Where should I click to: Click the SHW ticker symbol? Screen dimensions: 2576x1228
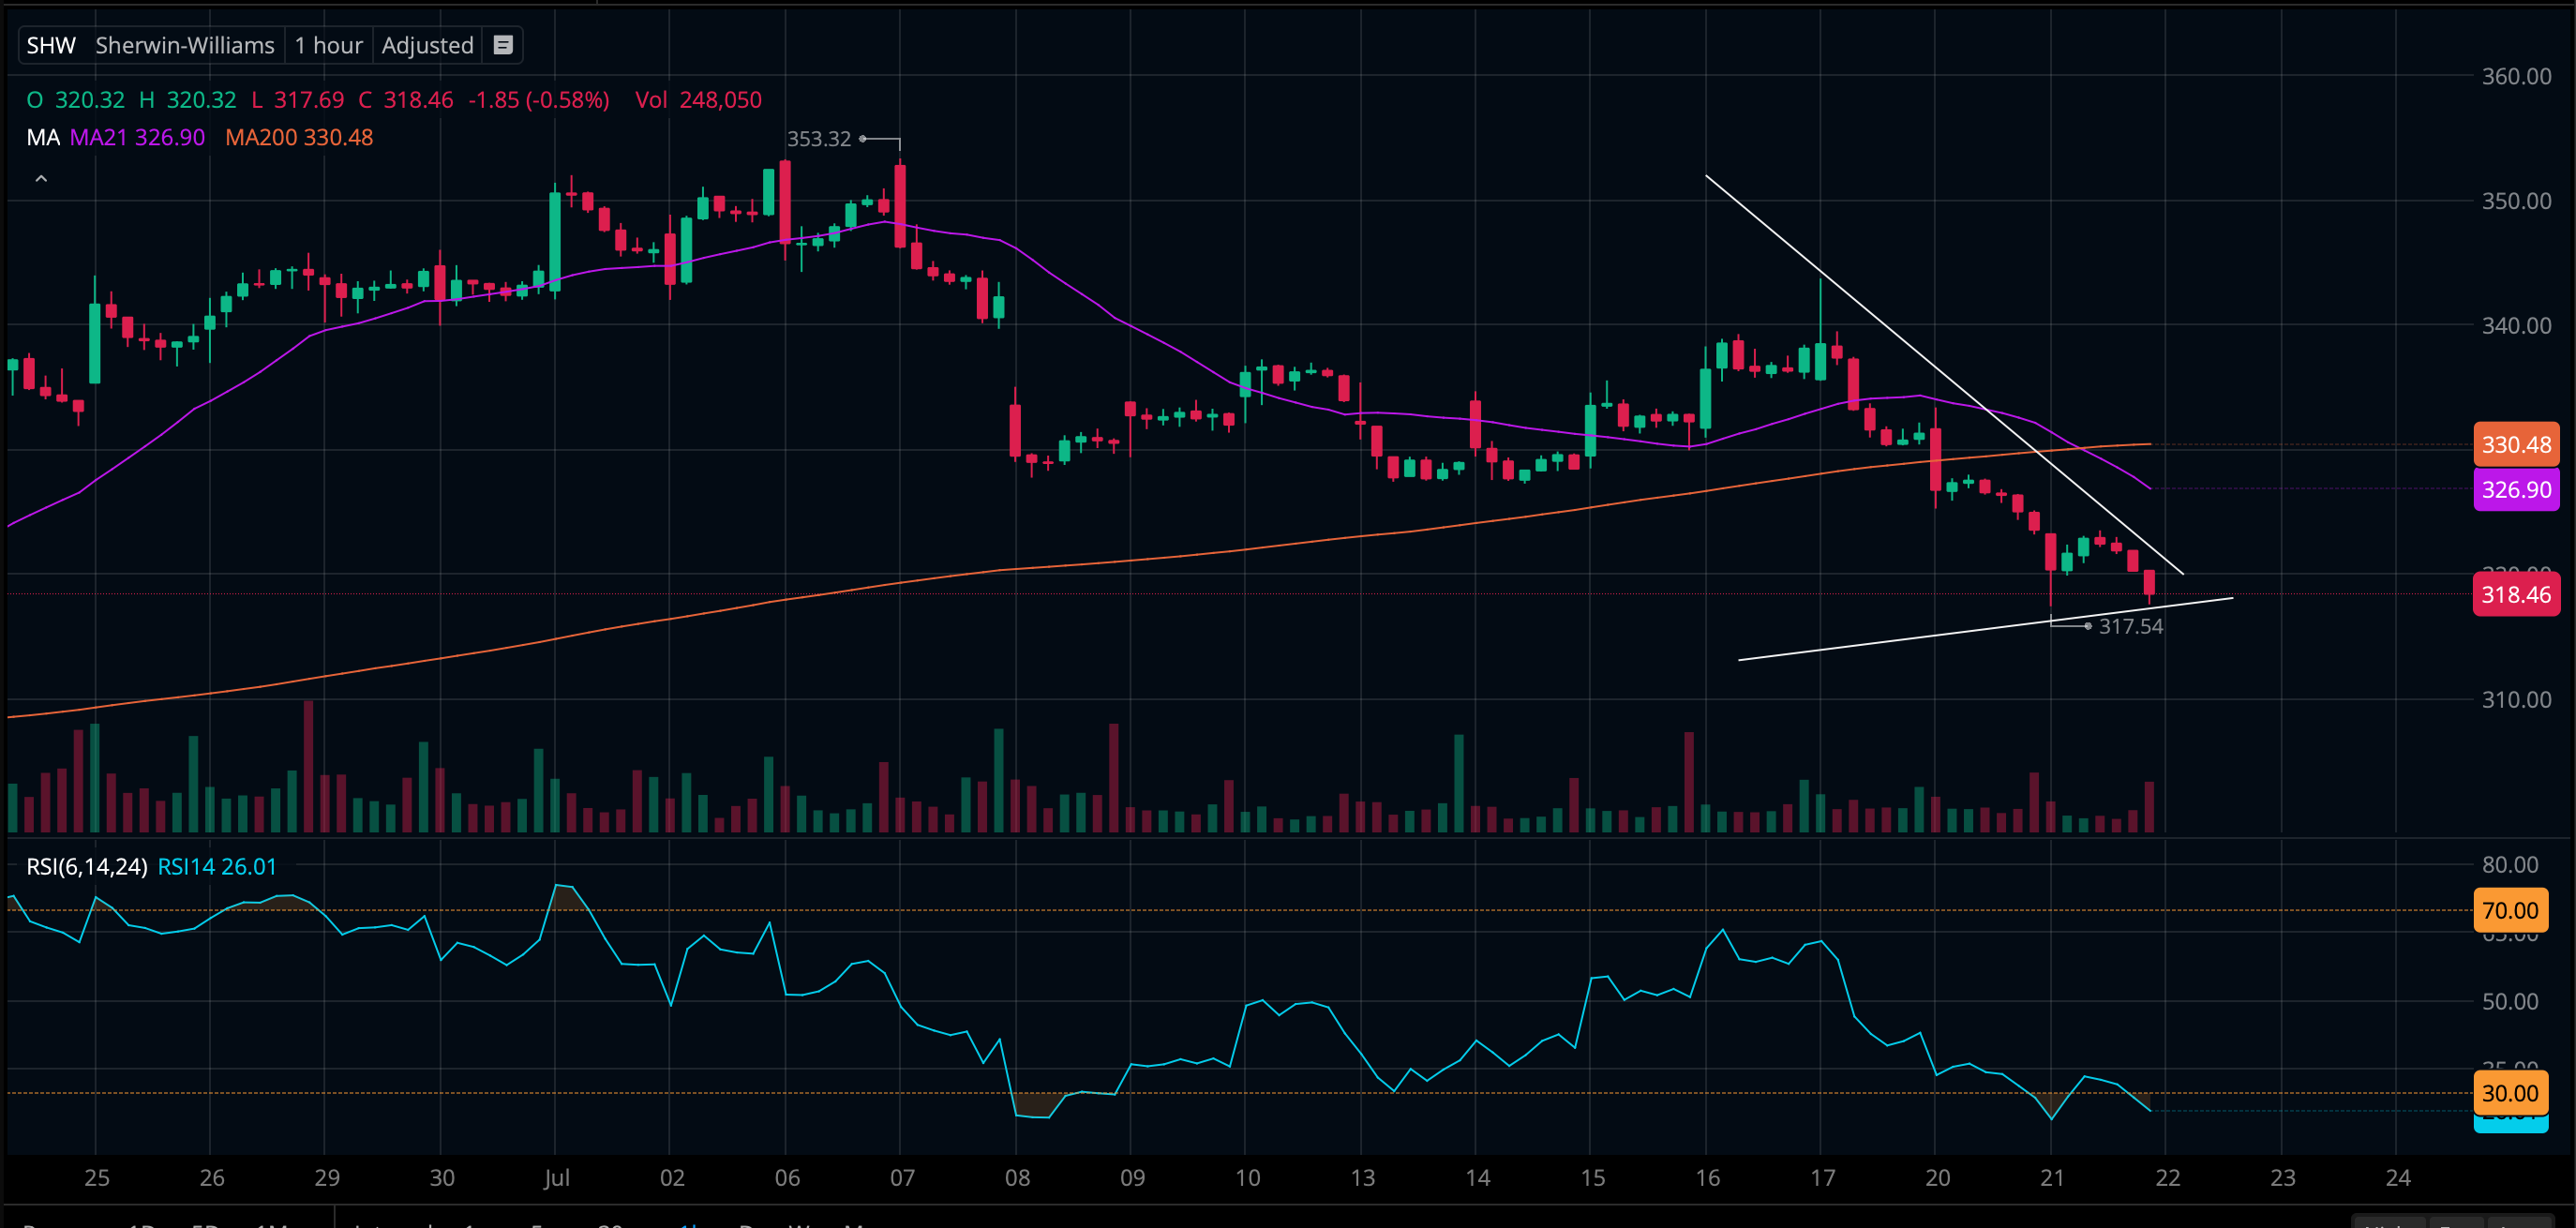point(51,45)
